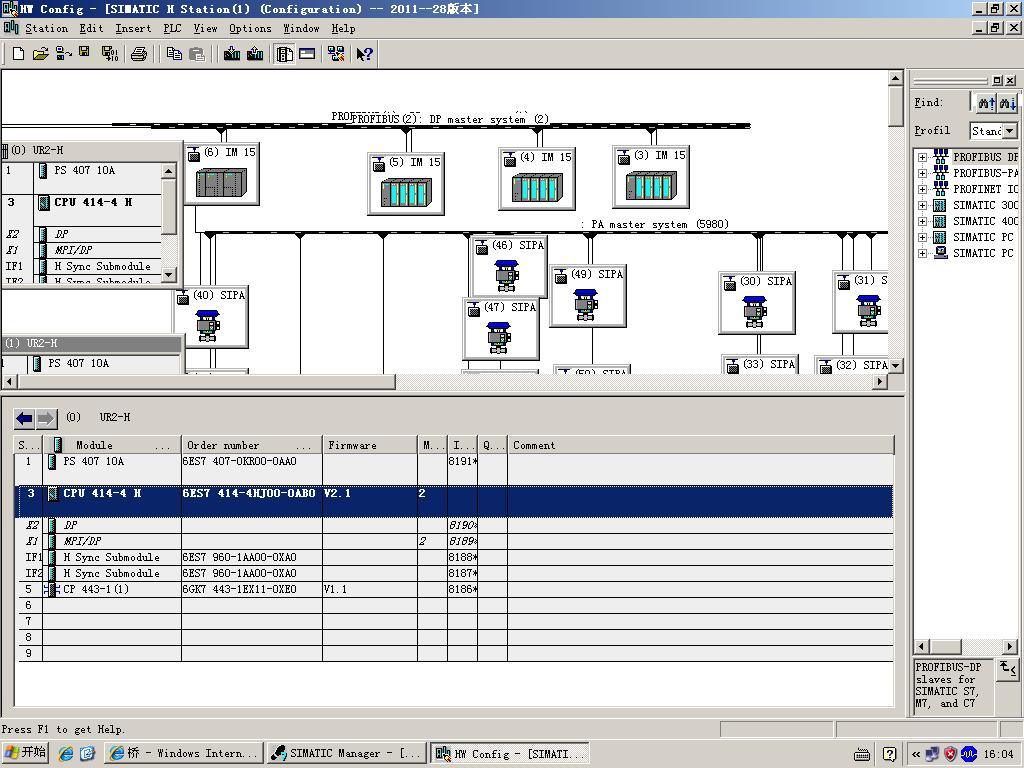This screenshot has width=1024, height=768.
Task: Expand the PROFIBUS DP catalog node
Action: (922, 157)
